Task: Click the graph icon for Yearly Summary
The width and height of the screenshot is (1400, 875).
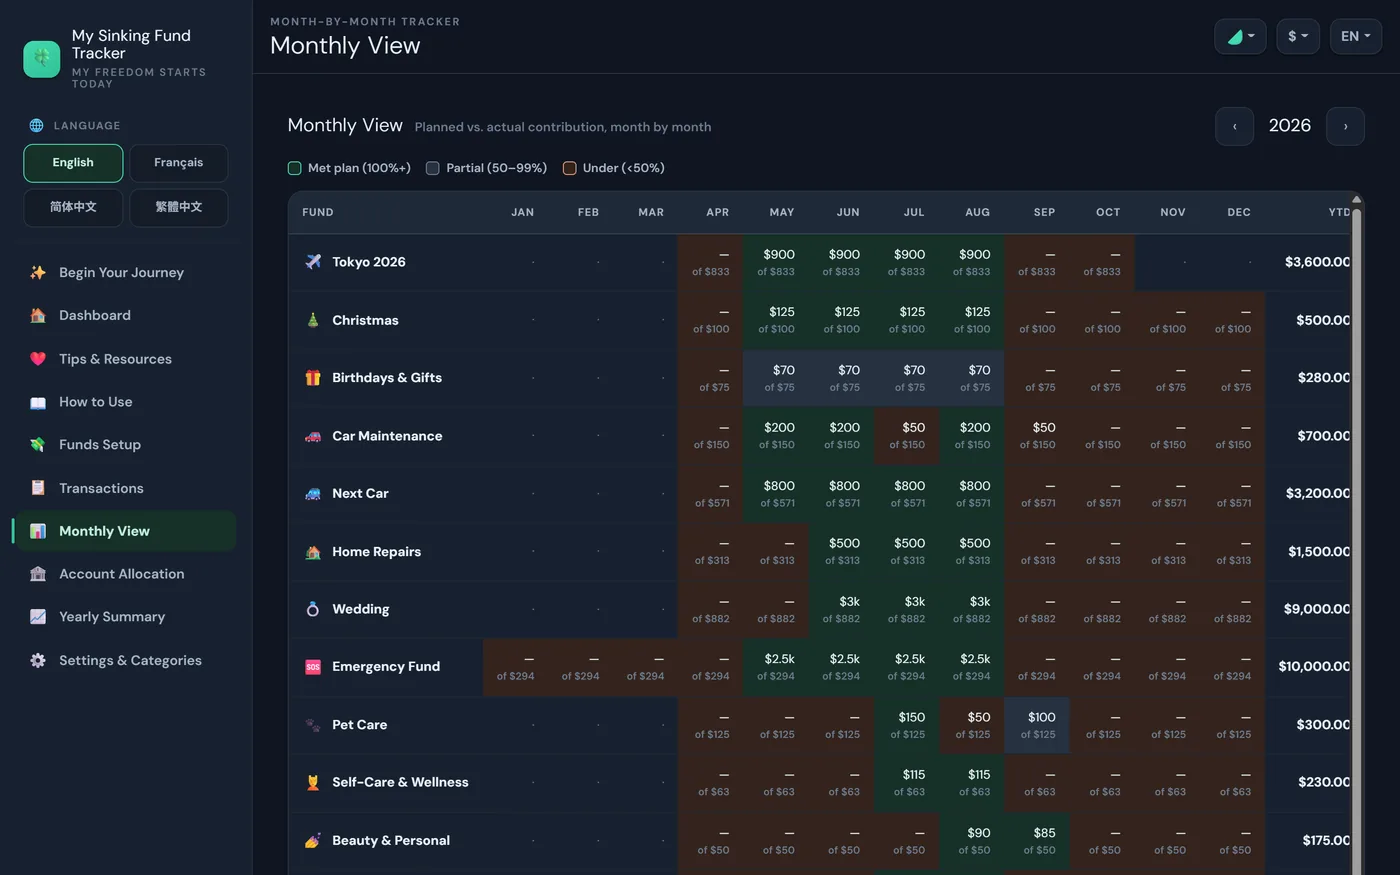Action: click(38, 617)
